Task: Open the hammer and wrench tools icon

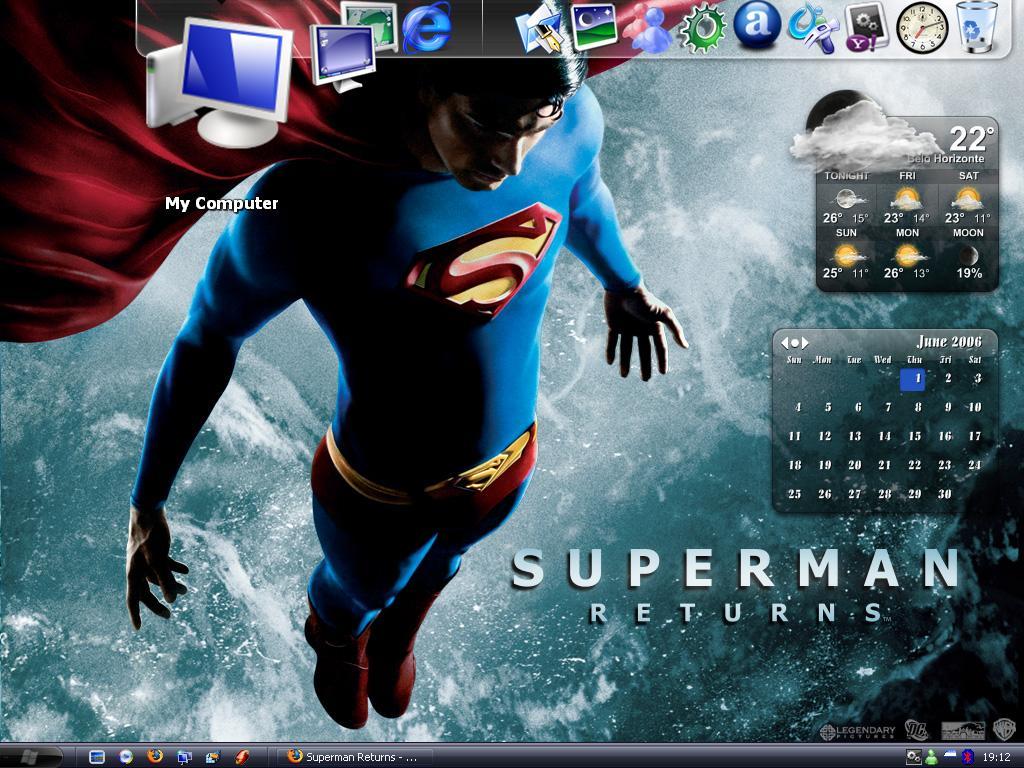Action: point(812,27)
